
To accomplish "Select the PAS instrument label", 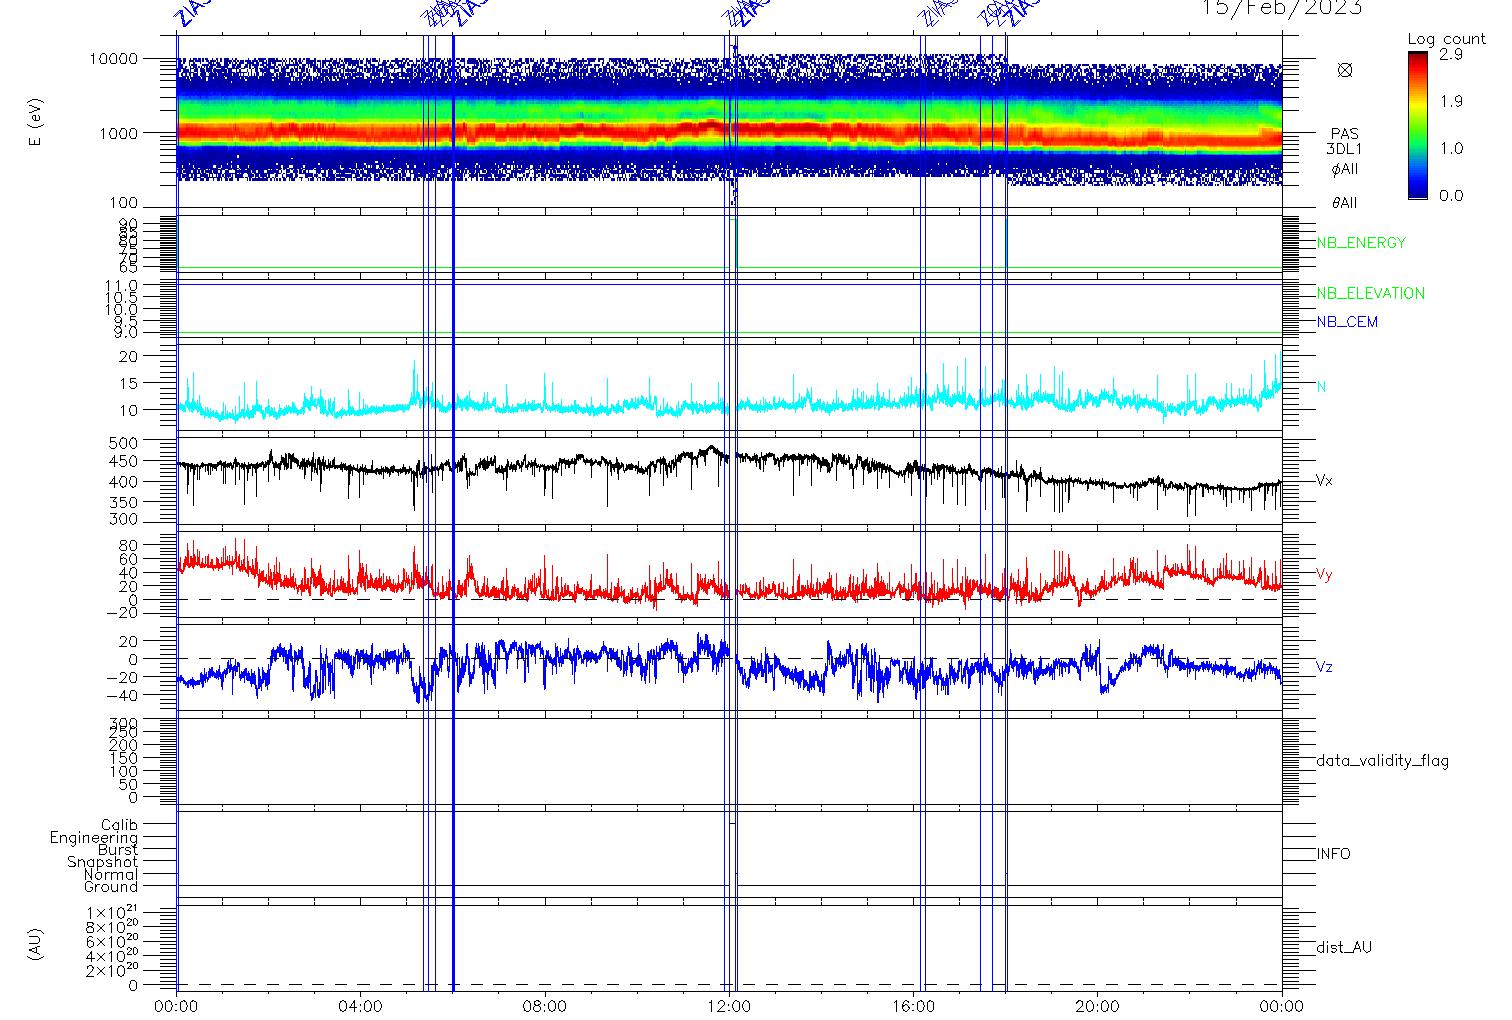I will tap(1344, 134).
